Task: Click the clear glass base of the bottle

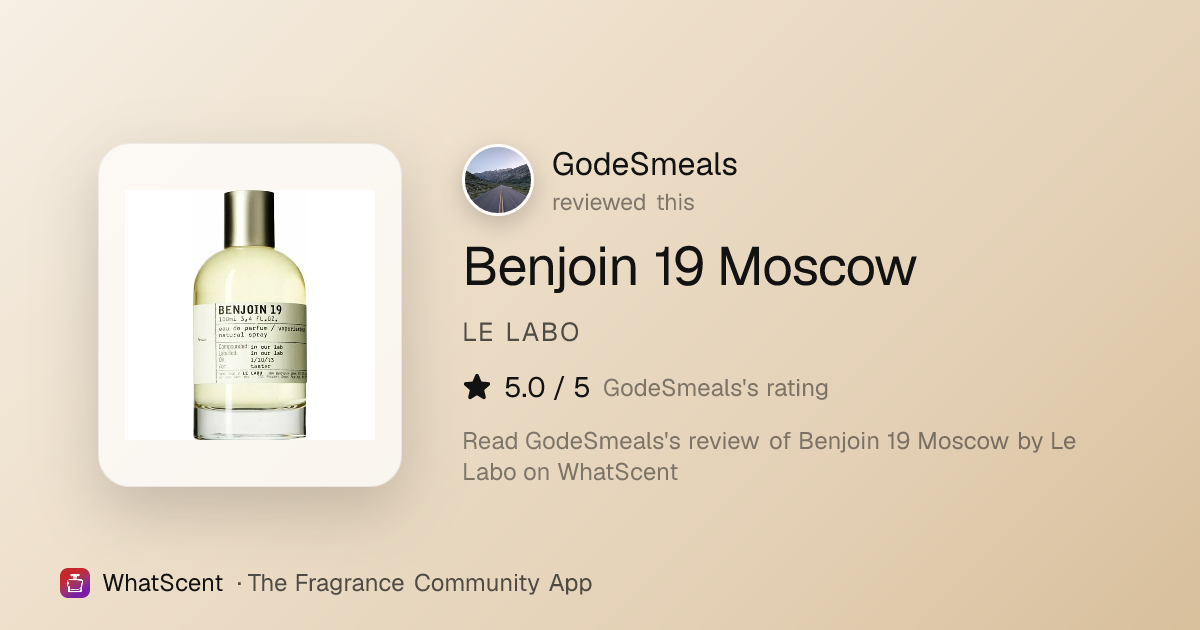Action: click(x=250, y=423)
